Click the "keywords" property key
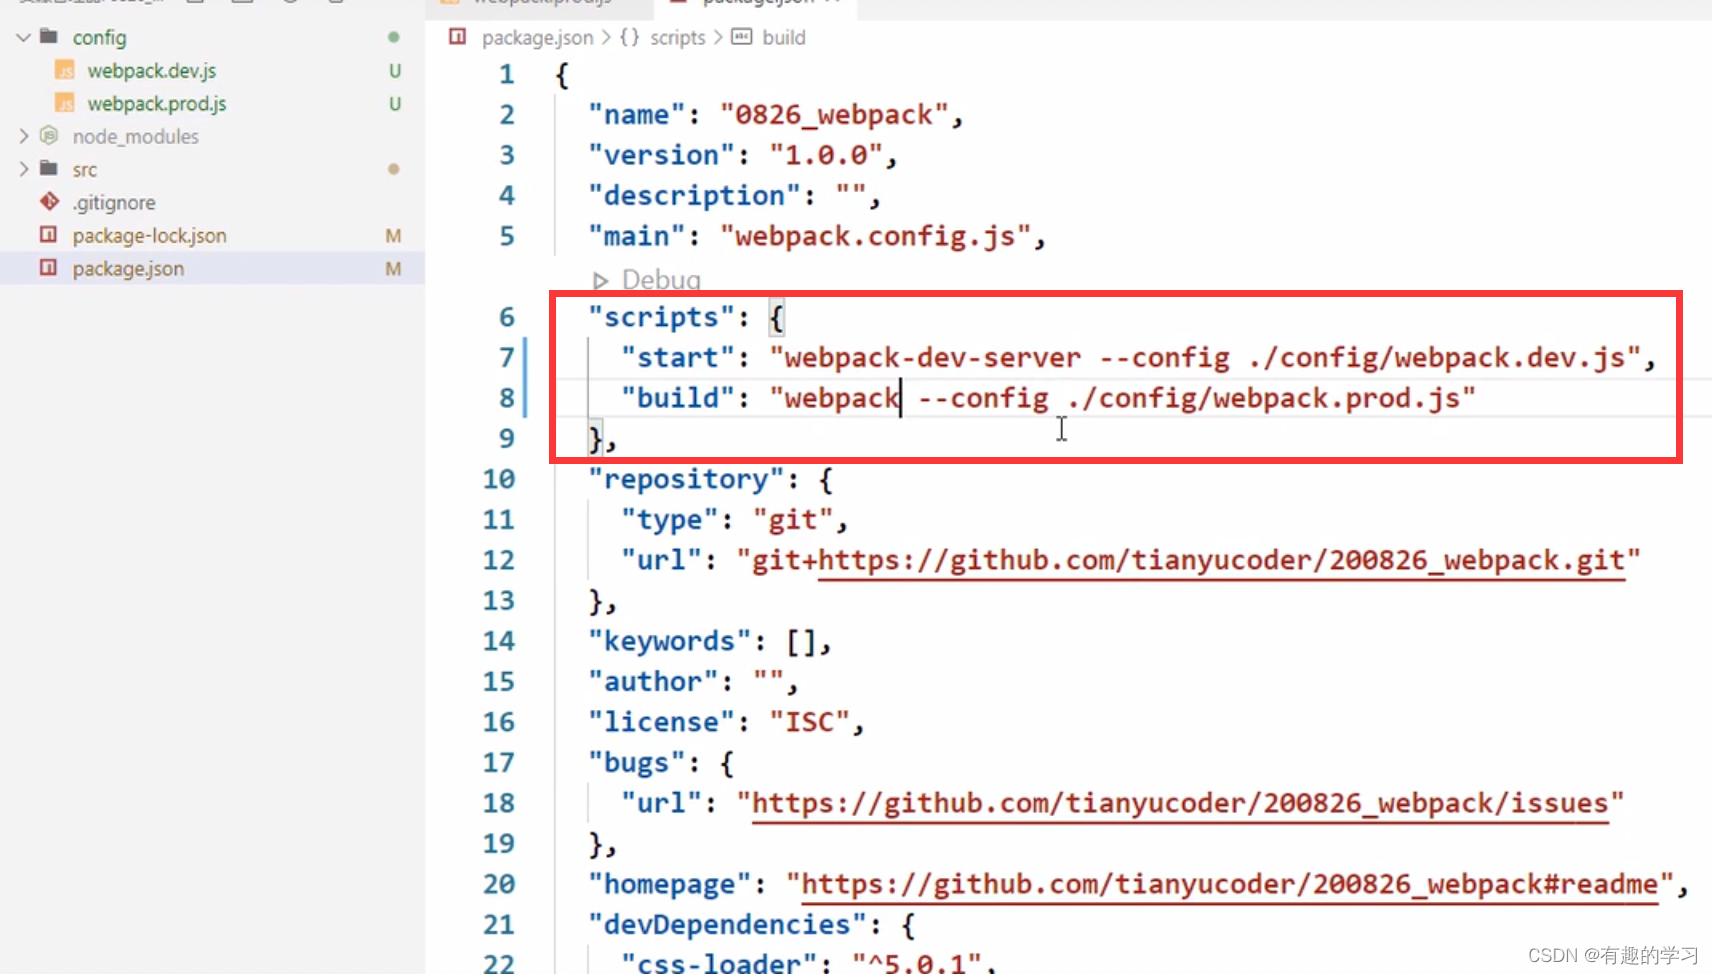This screenshot has height=974, width=1712. point(670,641)
